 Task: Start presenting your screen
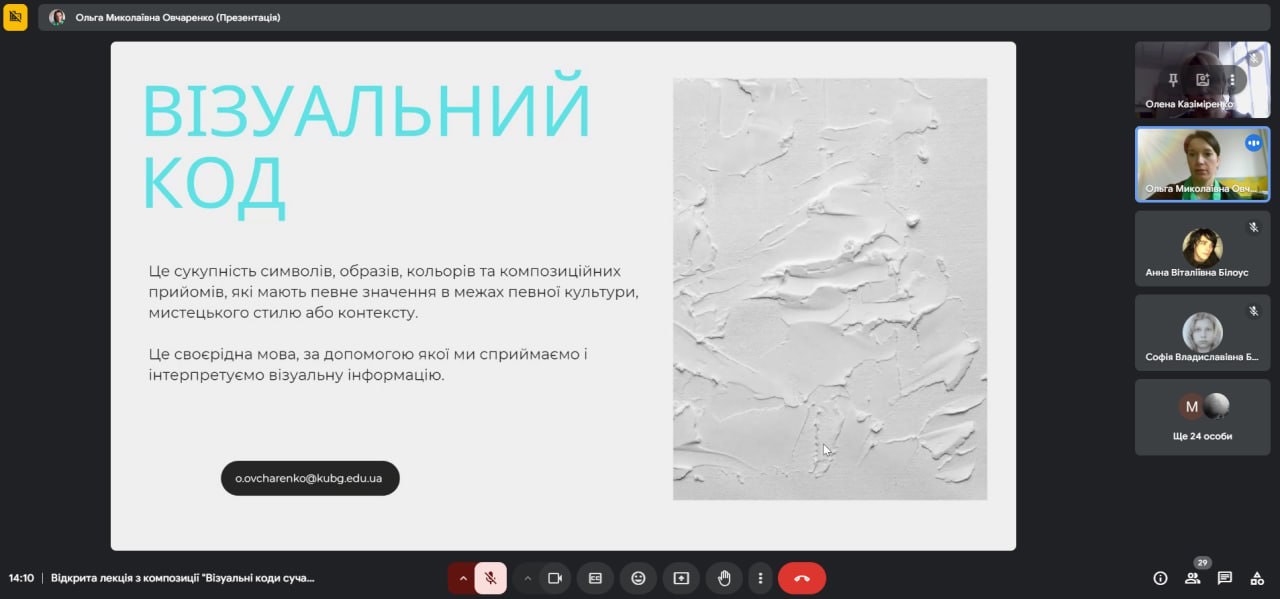681,578
